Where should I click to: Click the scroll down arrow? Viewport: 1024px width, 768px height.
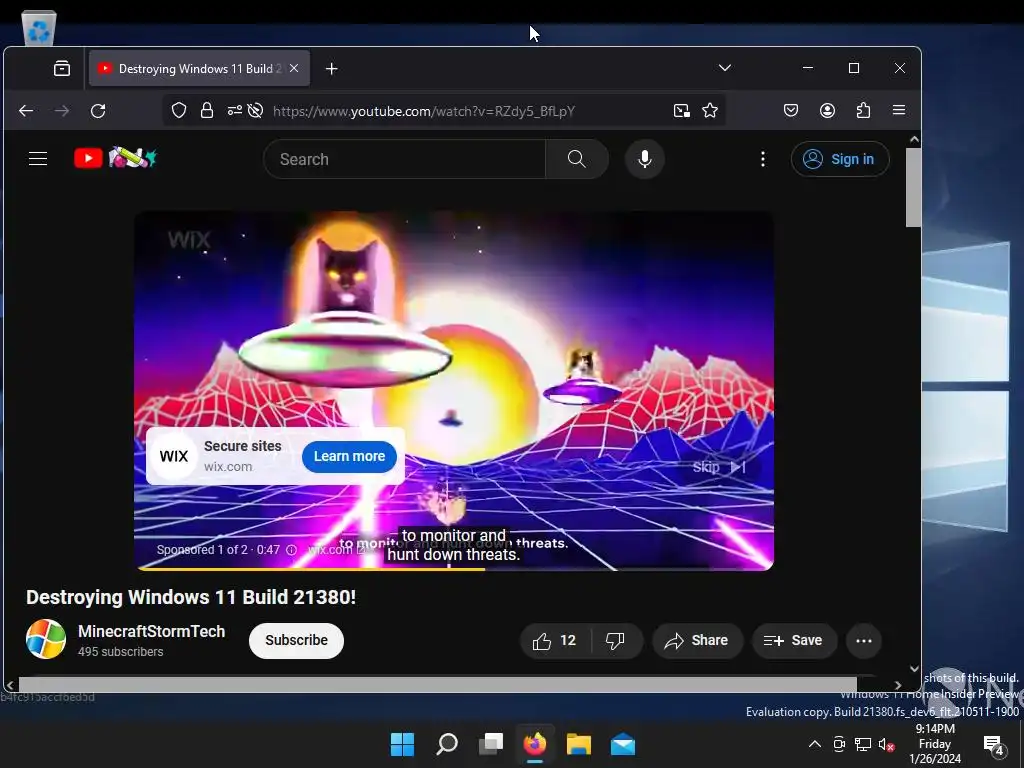point(914,669)
